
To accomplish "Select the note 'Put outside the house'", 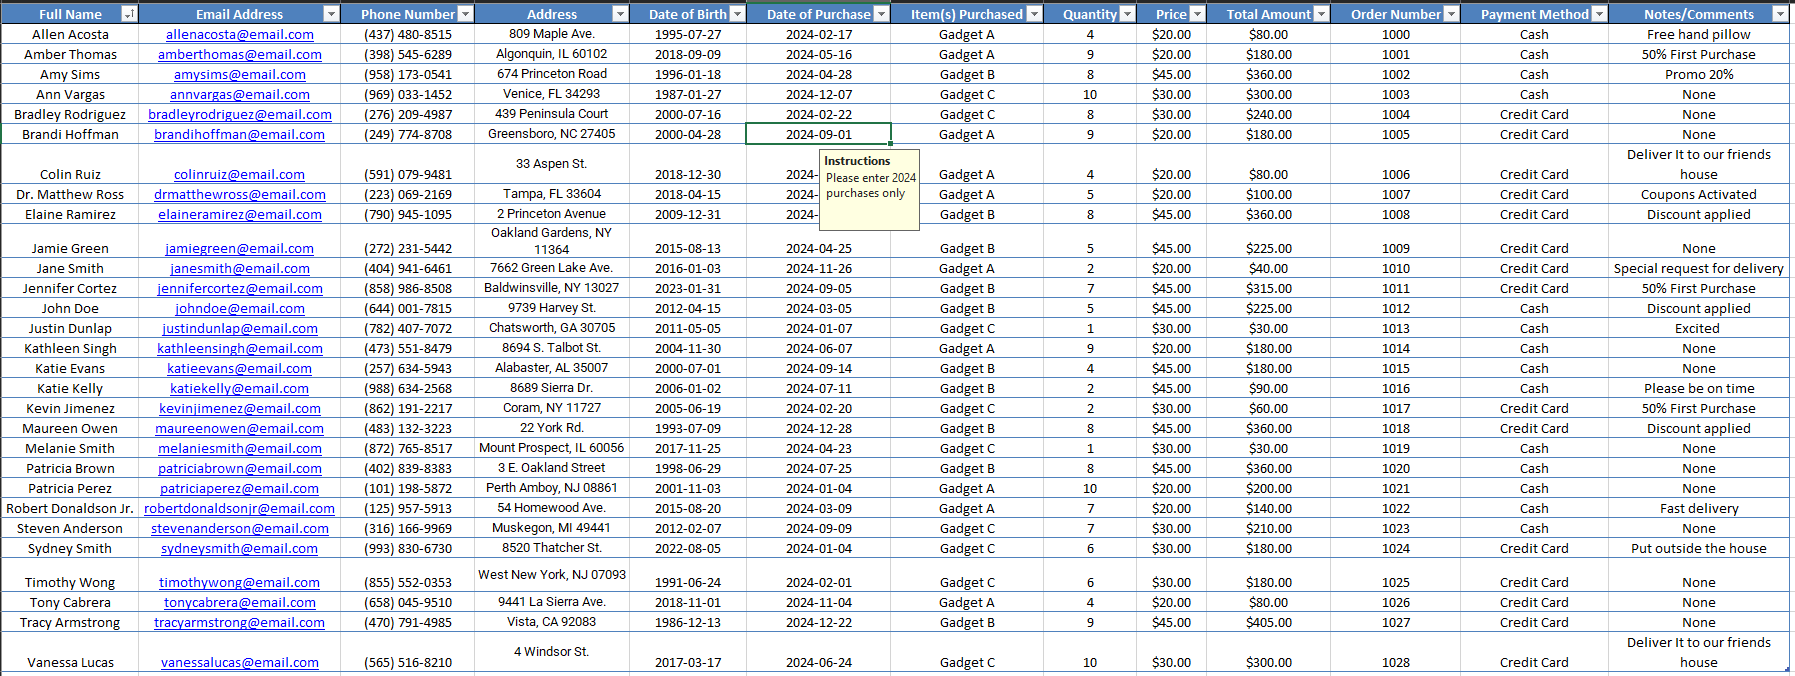I will 1699,548.
